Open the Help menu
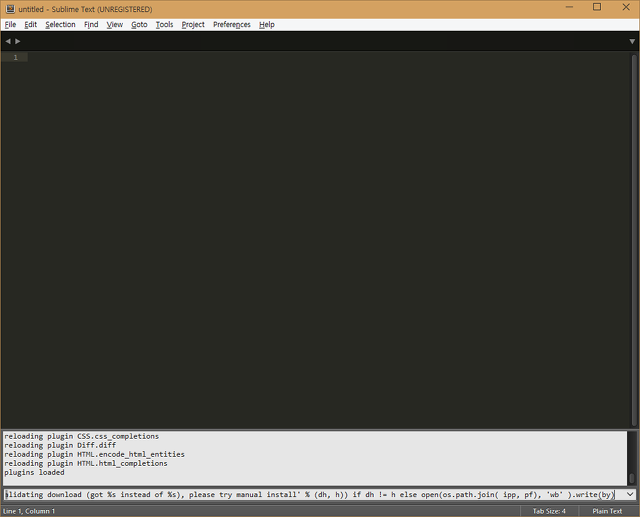 pyautogui.click(x=267, y=24)
